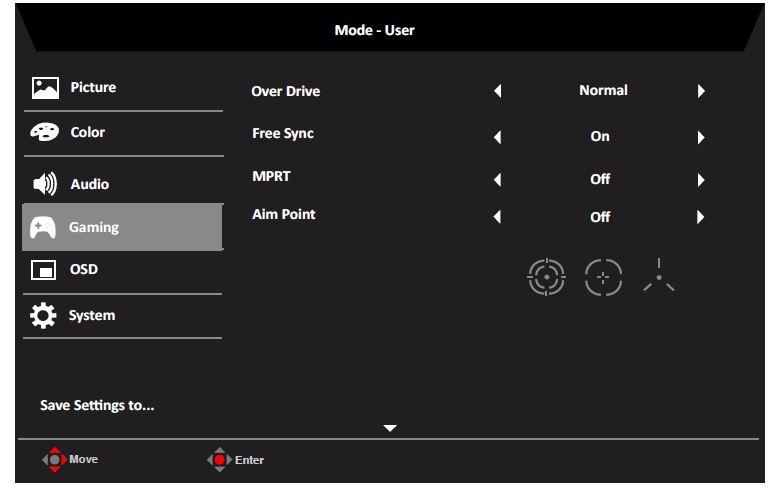The height and width of the screenshot is (492, 783).
Task: Click the Picture menu image icon
Action: [44, 88]
